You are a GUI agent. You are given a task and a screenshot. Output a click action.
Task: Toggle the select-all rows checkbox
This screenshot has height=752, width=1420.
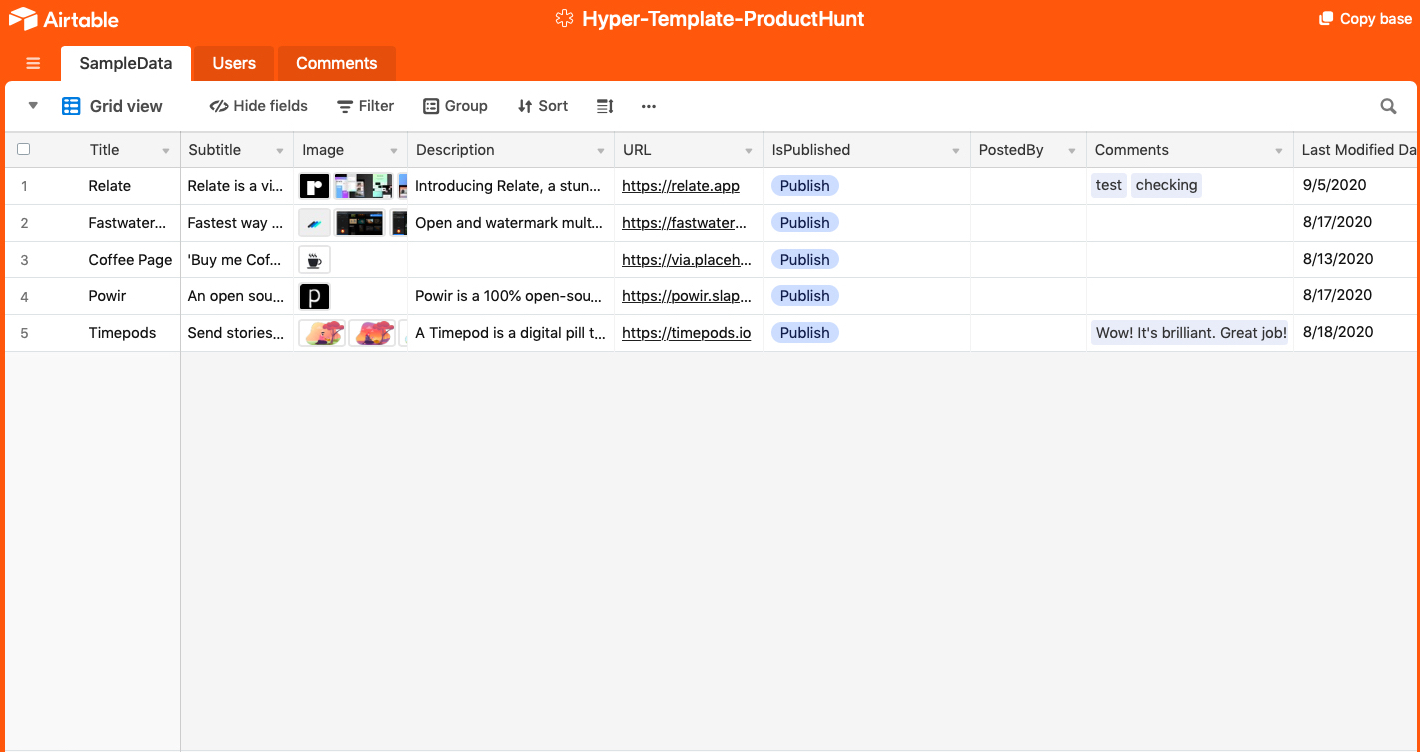[x=24, y=149]
